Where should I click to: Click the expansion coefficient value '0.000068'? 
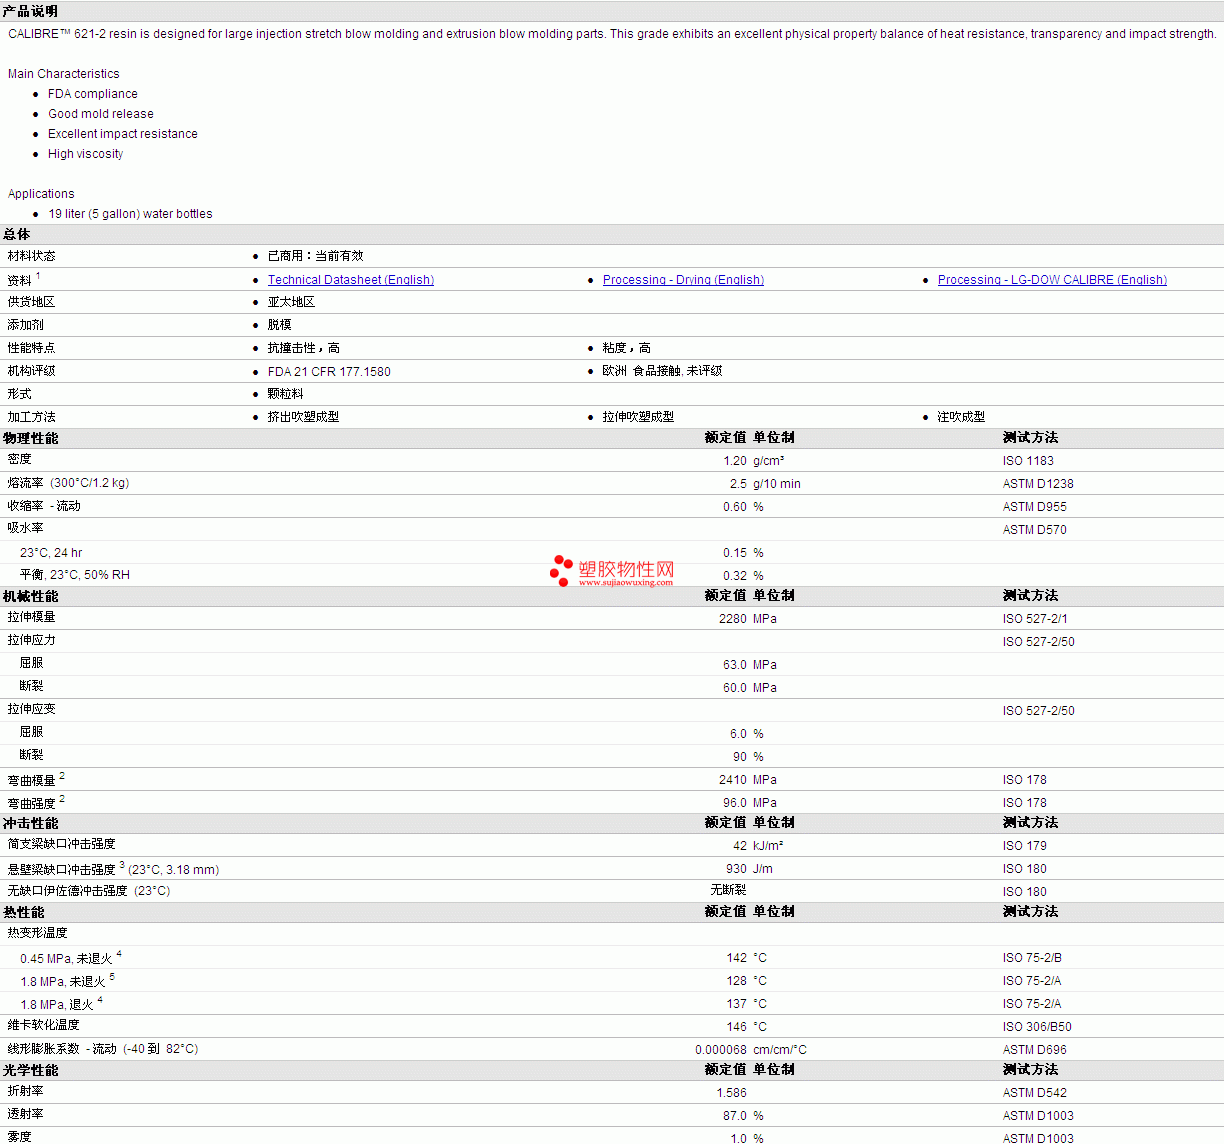(721, 1050)
